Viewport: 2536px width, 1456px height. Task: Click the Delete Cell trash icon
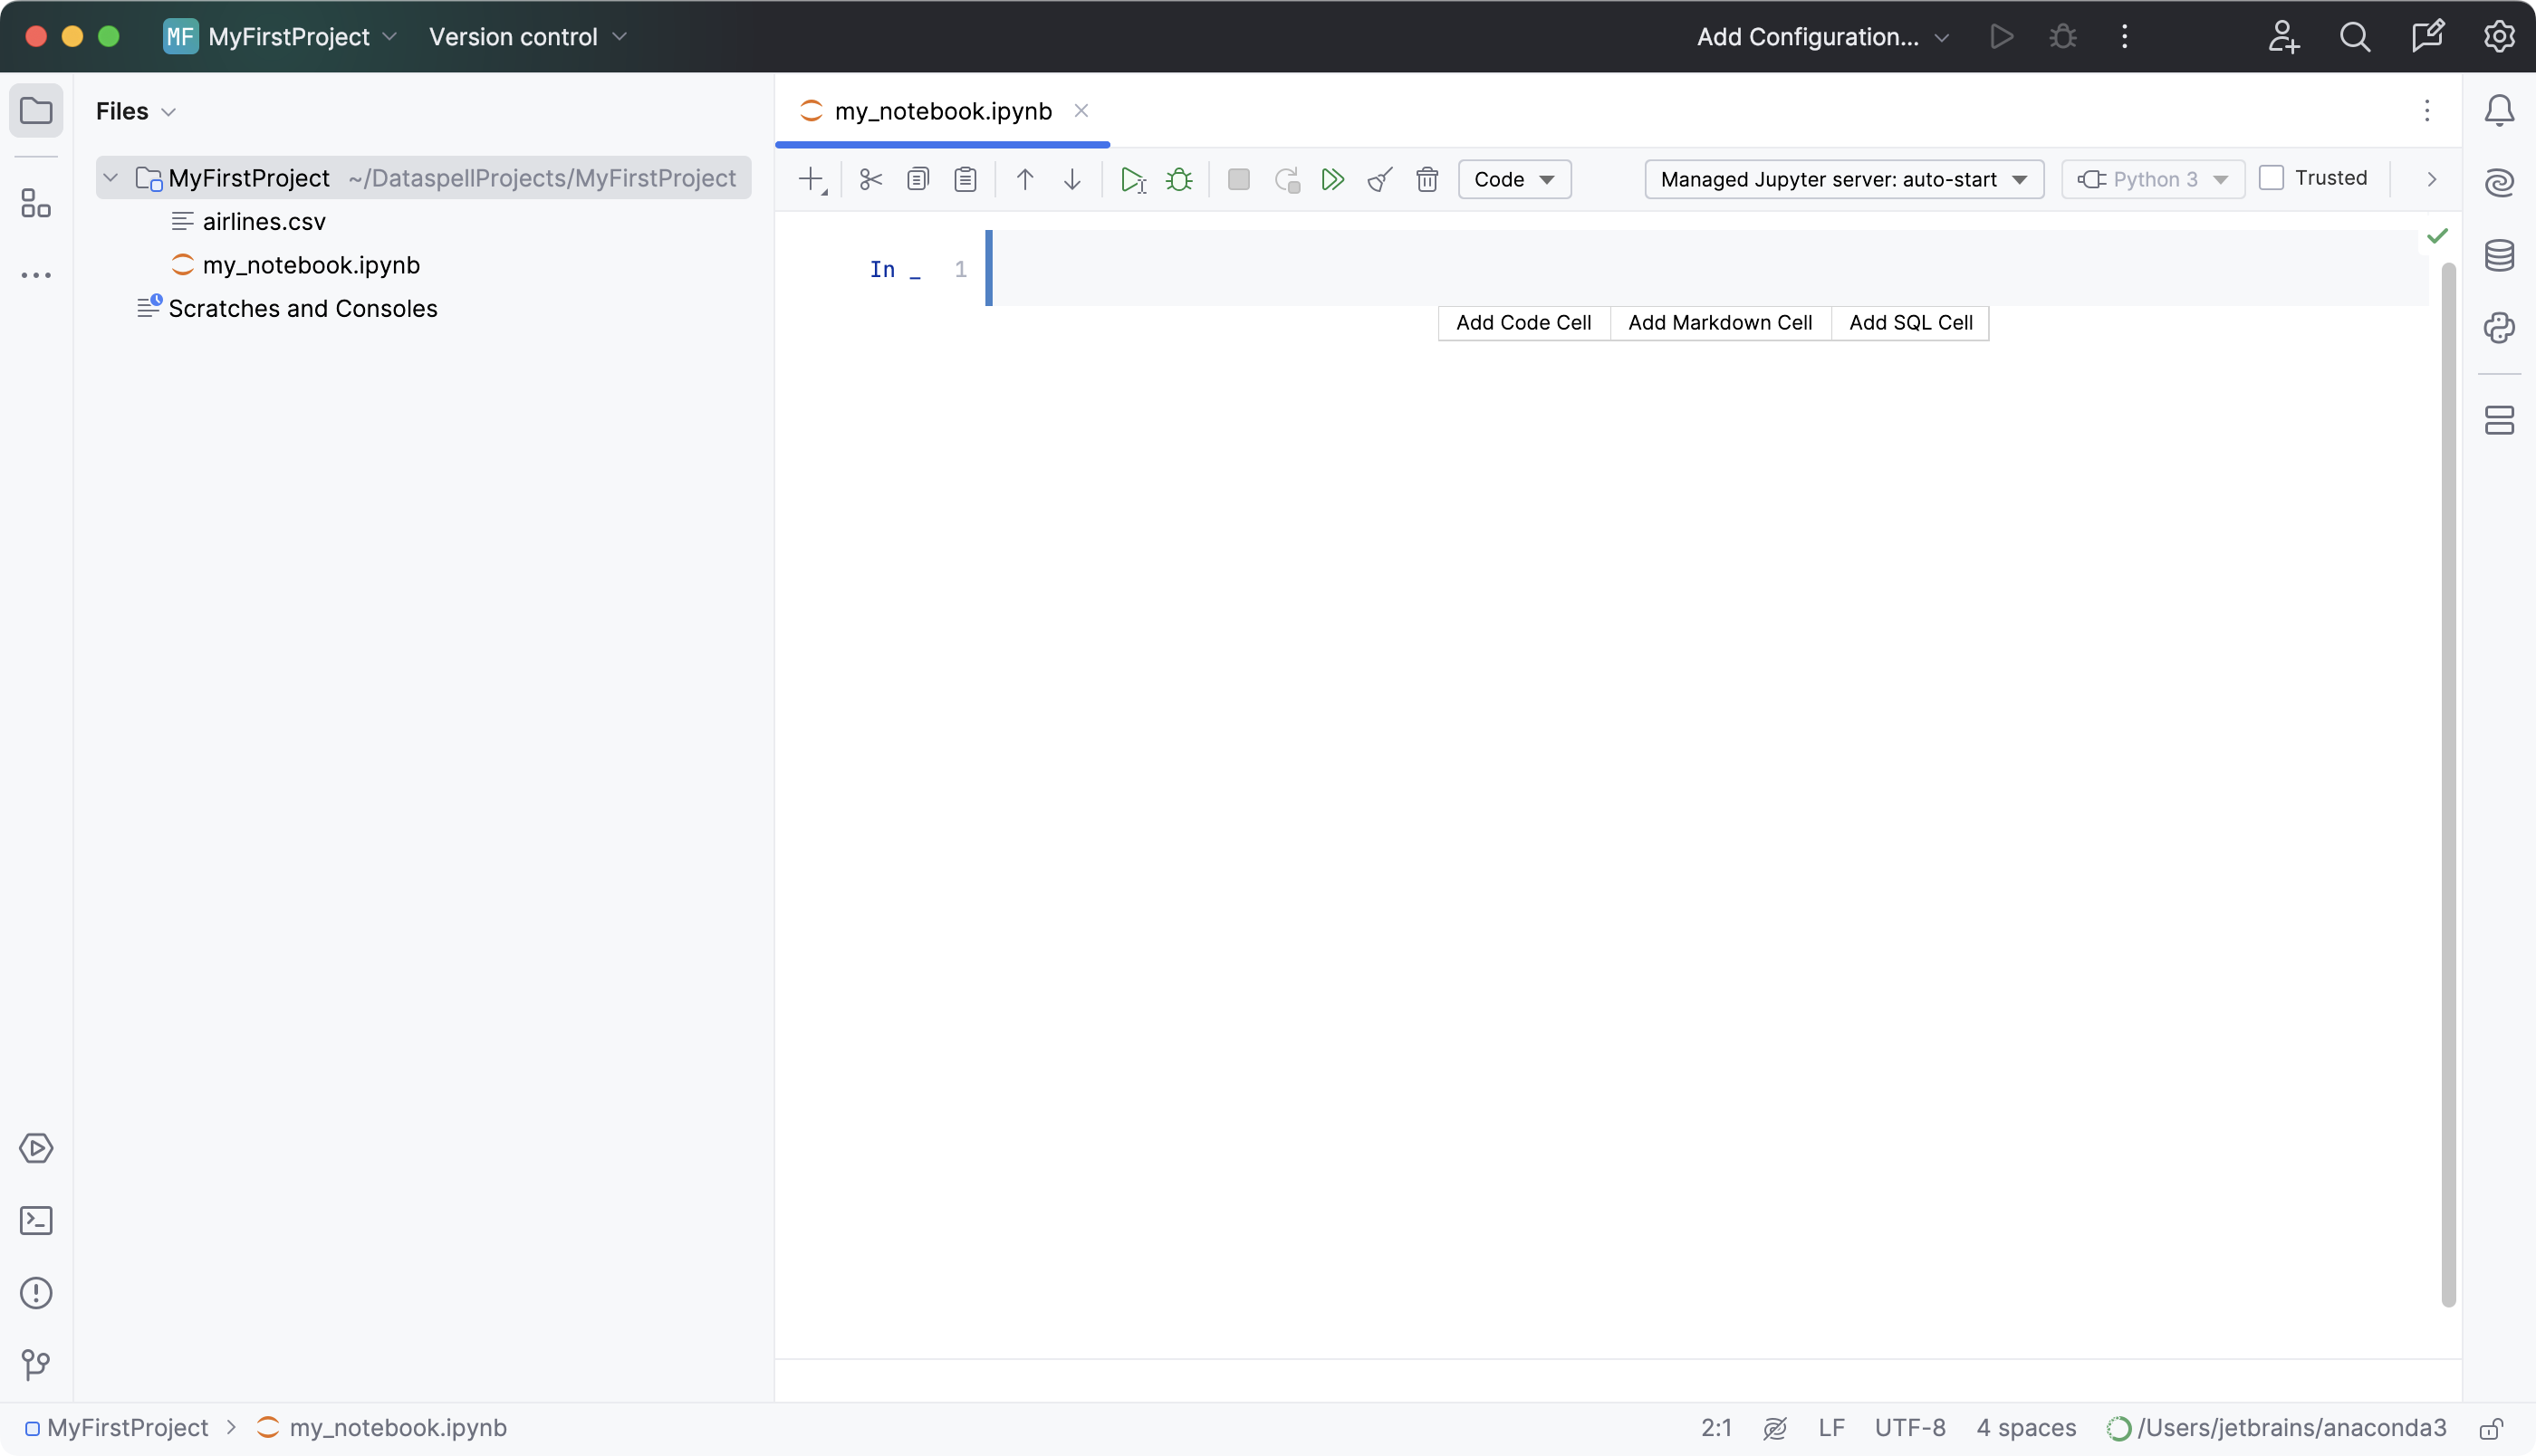coord(1427,180)
